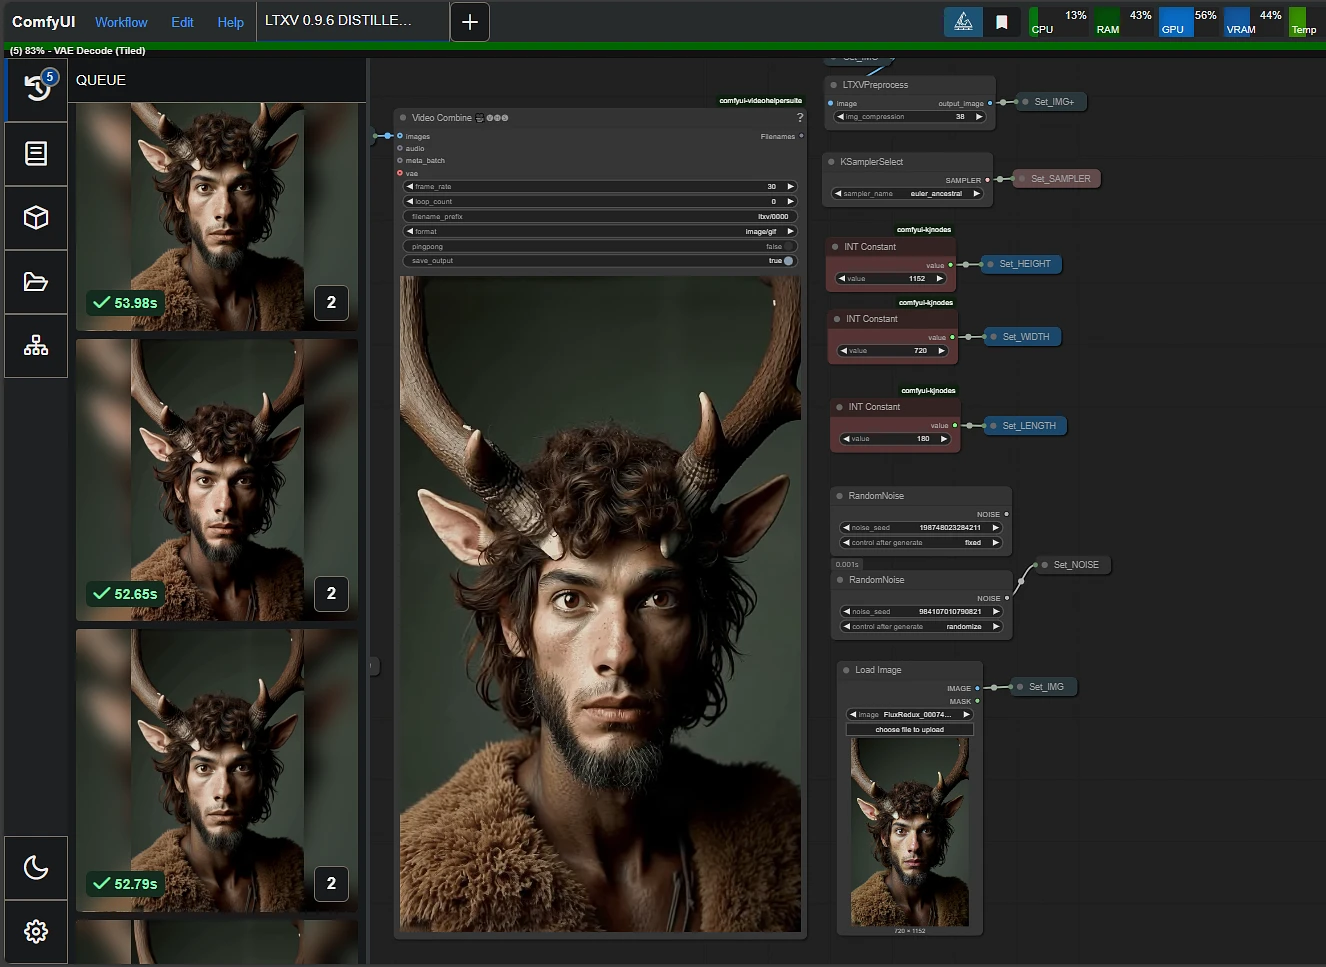Open the Edit menu
This screenshot has width=1326, height=967.
182,22
